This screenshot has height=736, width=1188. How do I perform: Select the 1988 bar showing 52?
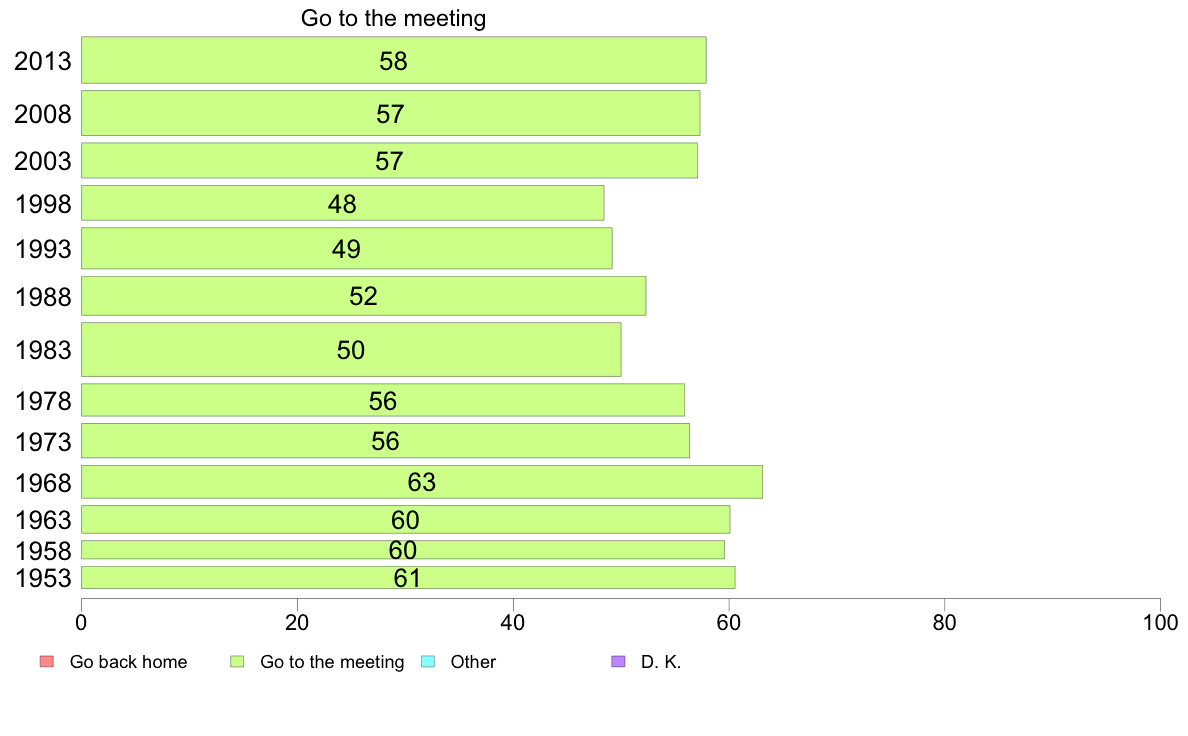point(364,296)
